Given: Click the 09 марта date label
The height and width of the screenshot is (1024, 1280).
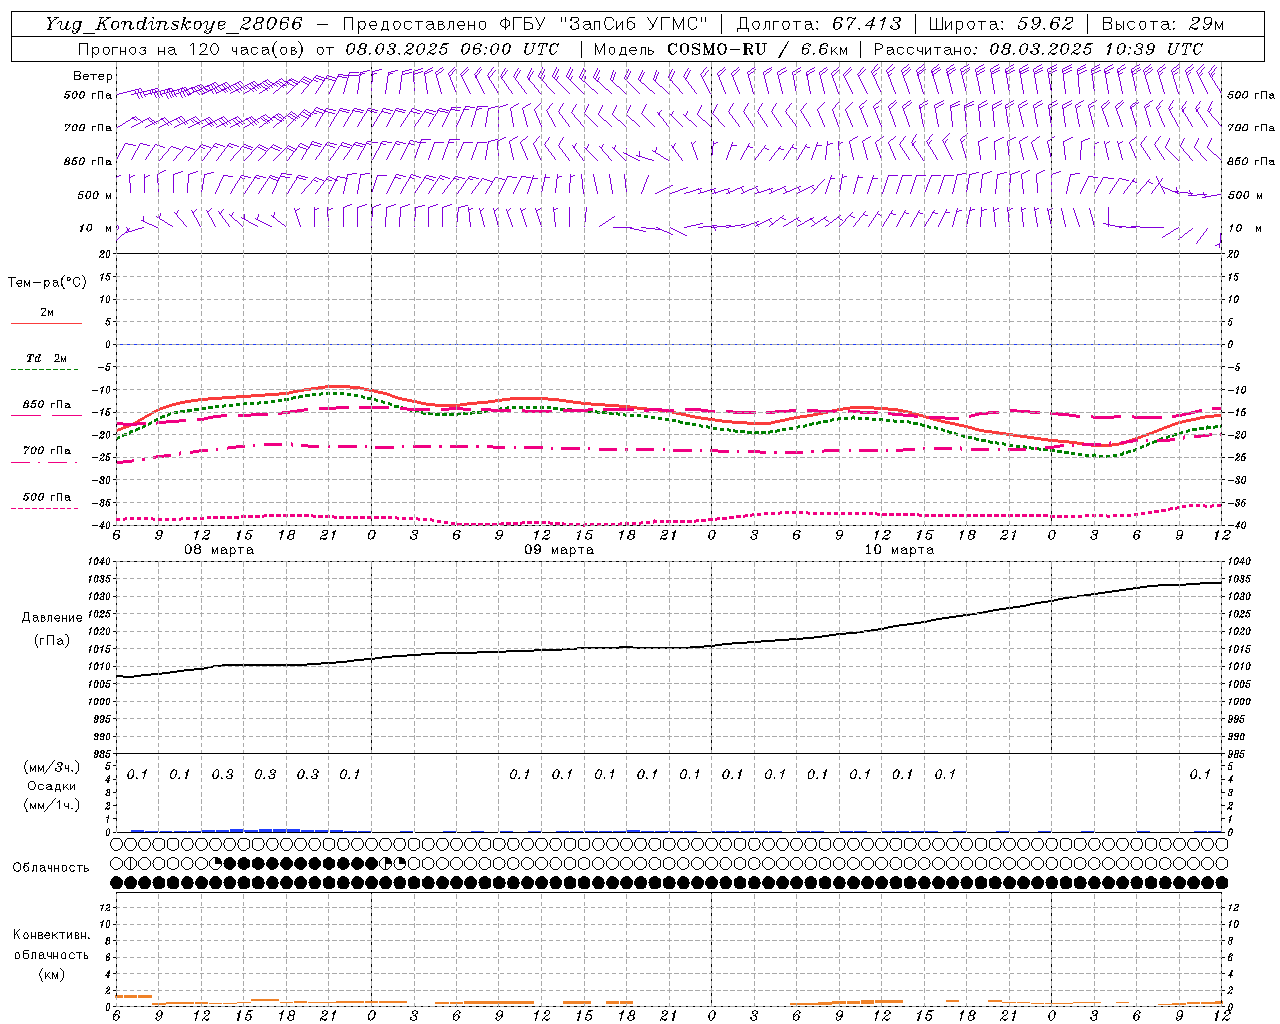Looking at the screenshot, I should [559, 550].
